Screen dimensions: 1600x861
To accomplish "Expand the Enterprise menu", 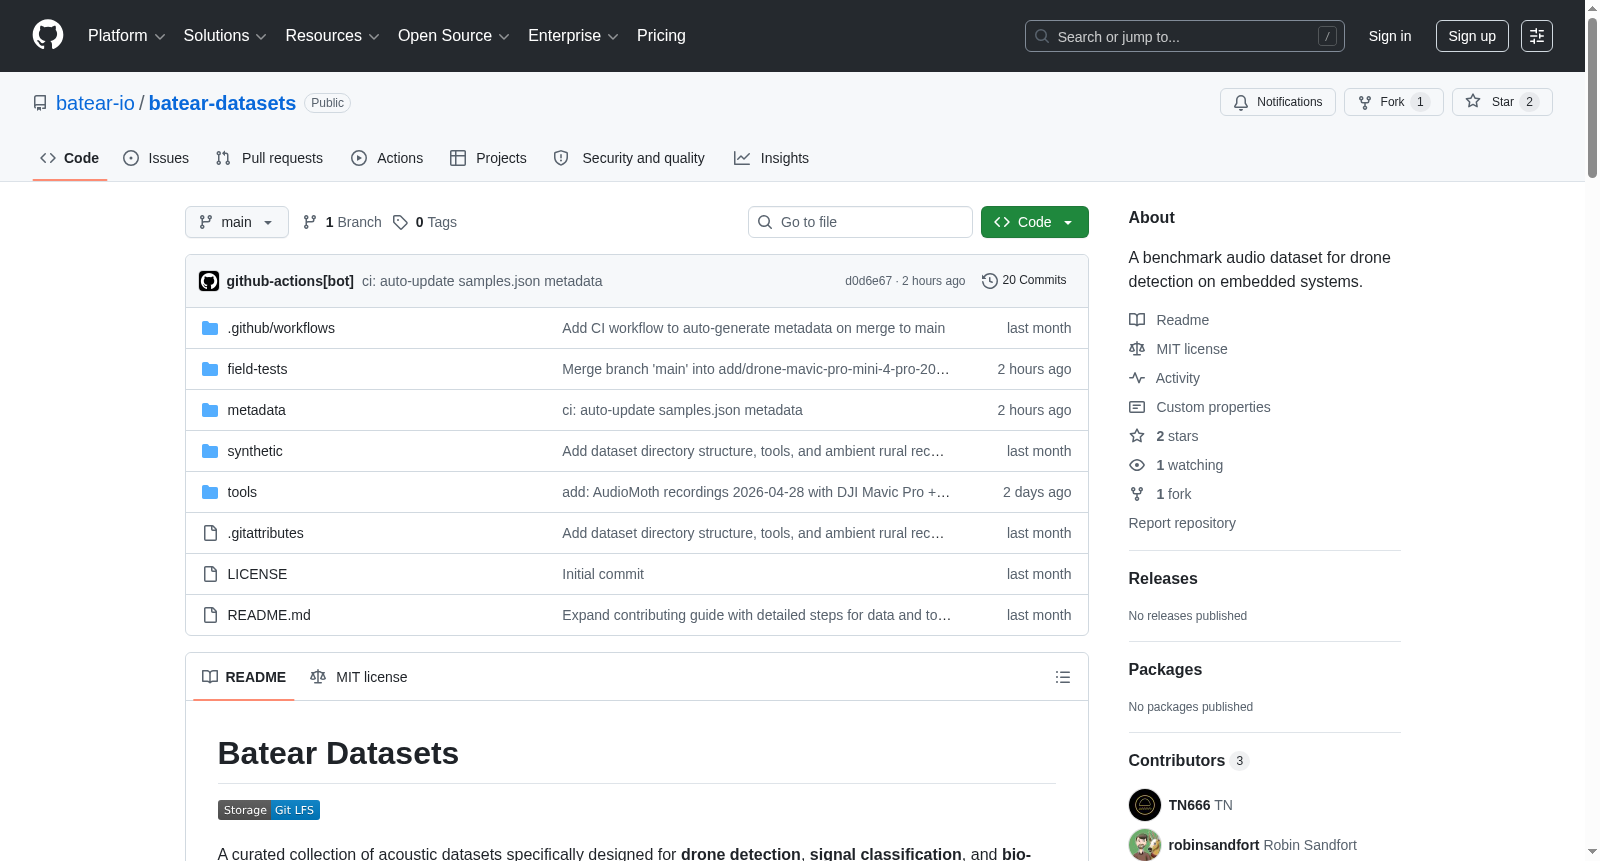I will 573,36.
